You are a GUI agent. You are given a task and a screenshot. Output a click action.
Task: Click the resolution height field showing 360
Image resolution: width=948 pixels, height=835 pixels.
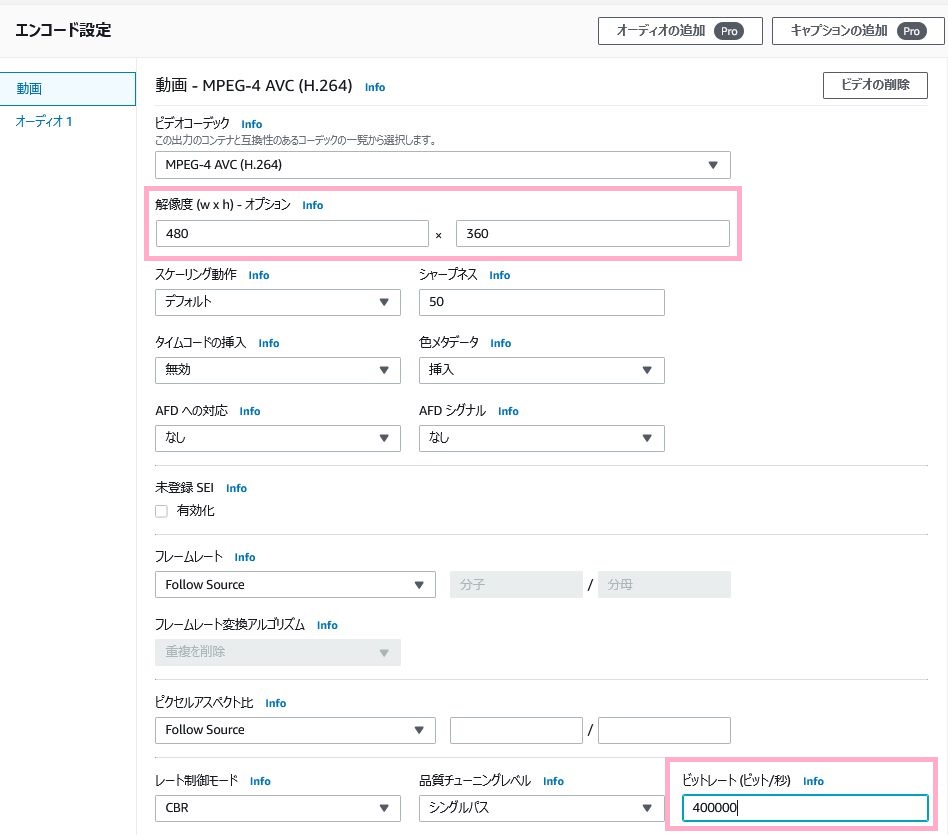coord(592,233)
